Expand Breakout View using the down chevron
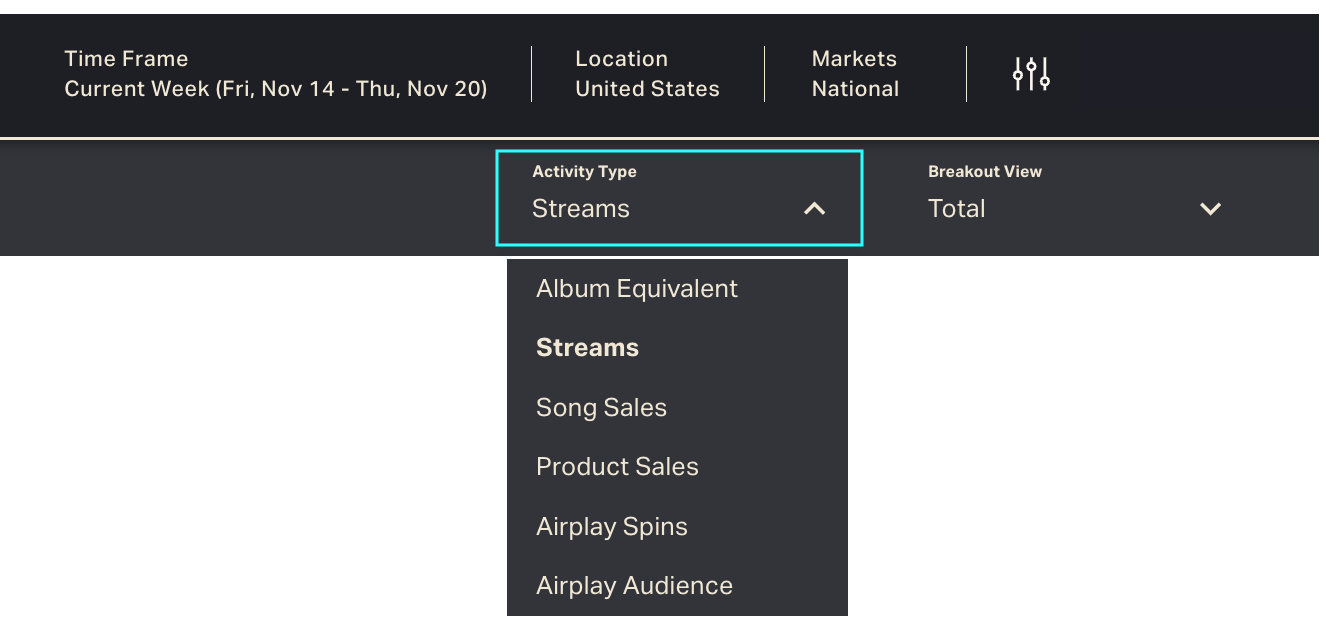The width and height of the screenshot is (1326, 622). click(x=1210, y=209)
